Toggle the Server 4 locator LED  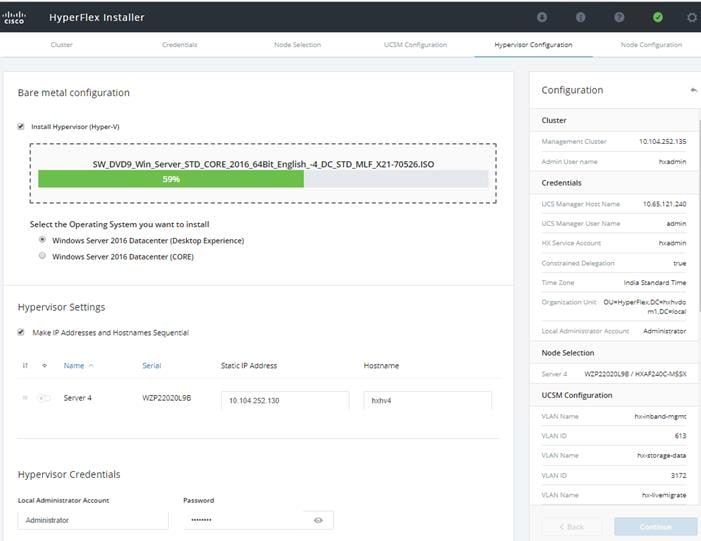[x=44, y=398]
